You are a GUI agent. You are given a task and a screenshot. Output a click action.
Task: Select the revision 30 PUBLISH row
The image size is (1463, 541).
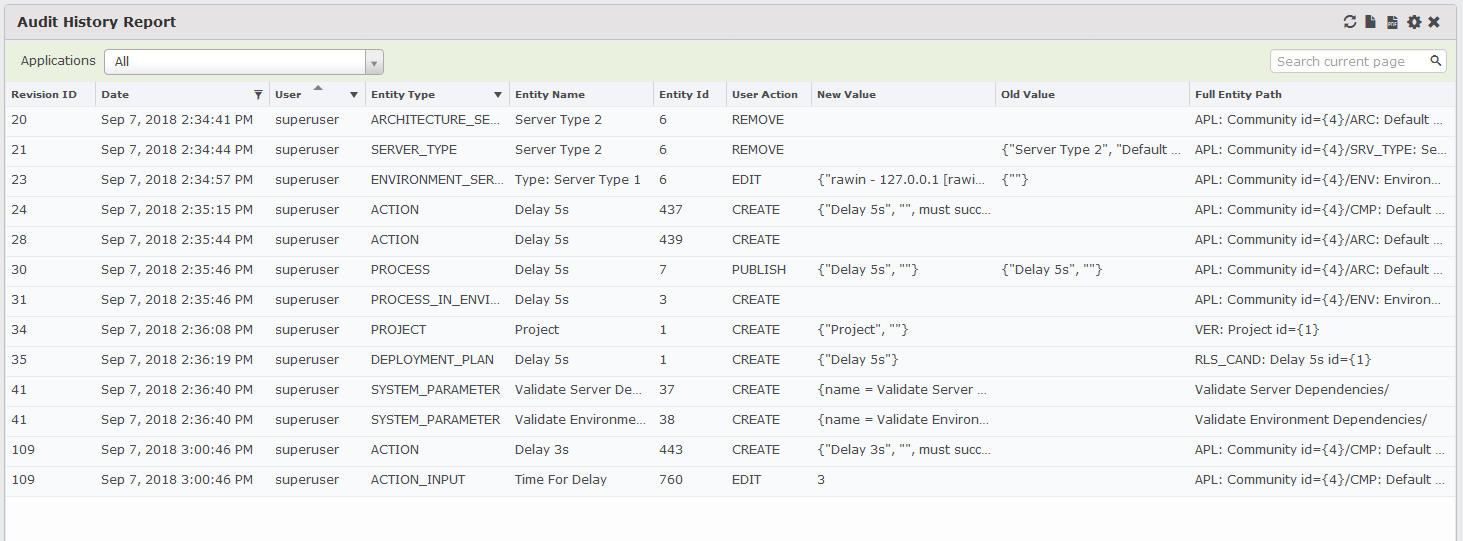point(730,269)
